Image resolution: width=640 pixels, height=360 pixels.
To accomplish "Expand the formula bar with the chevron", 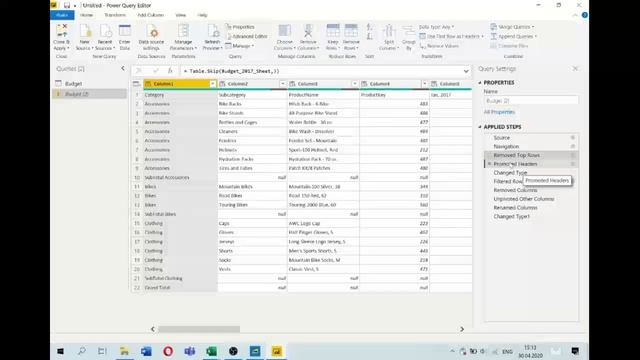I will tap(466, 71).
